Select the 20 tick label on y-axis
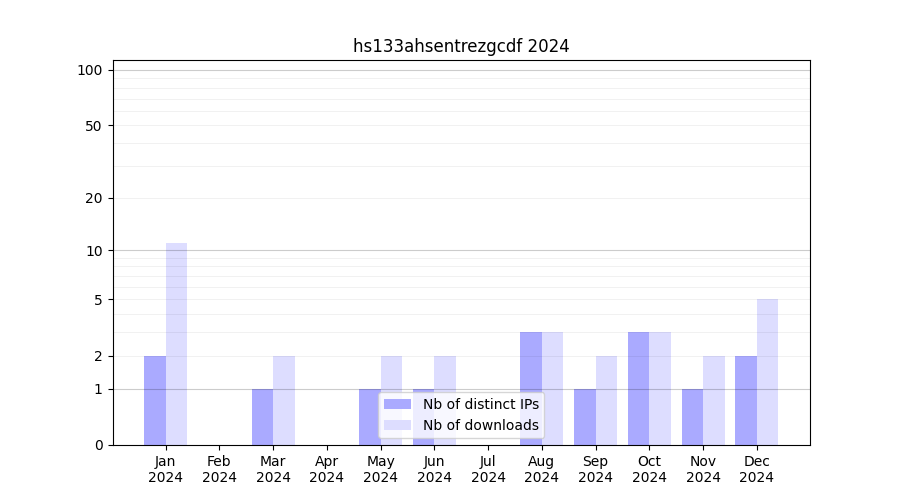The image size is (900, 500). click(x=94, y=198)
